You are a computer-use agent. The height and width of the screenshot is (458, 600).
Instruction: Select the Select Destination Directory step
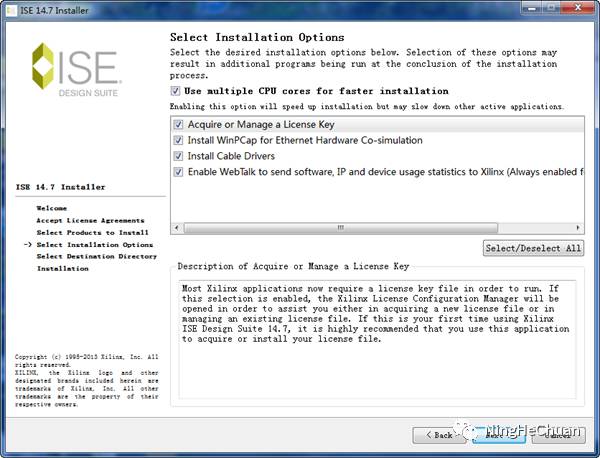pos(97,256)
